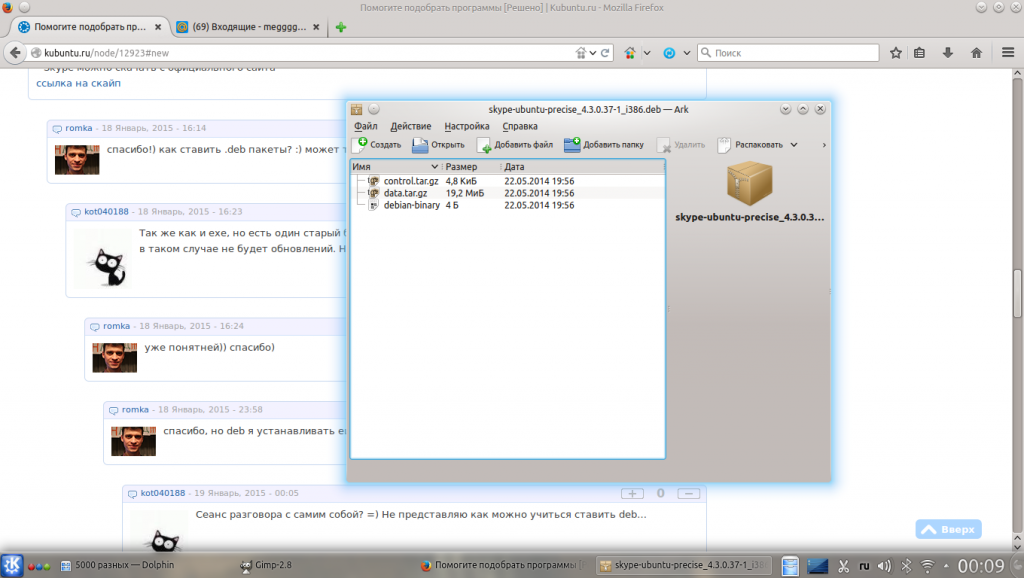Sort the archive list by the Размер column
This screenshot has width=1024, height=578.
pos(470,167)
